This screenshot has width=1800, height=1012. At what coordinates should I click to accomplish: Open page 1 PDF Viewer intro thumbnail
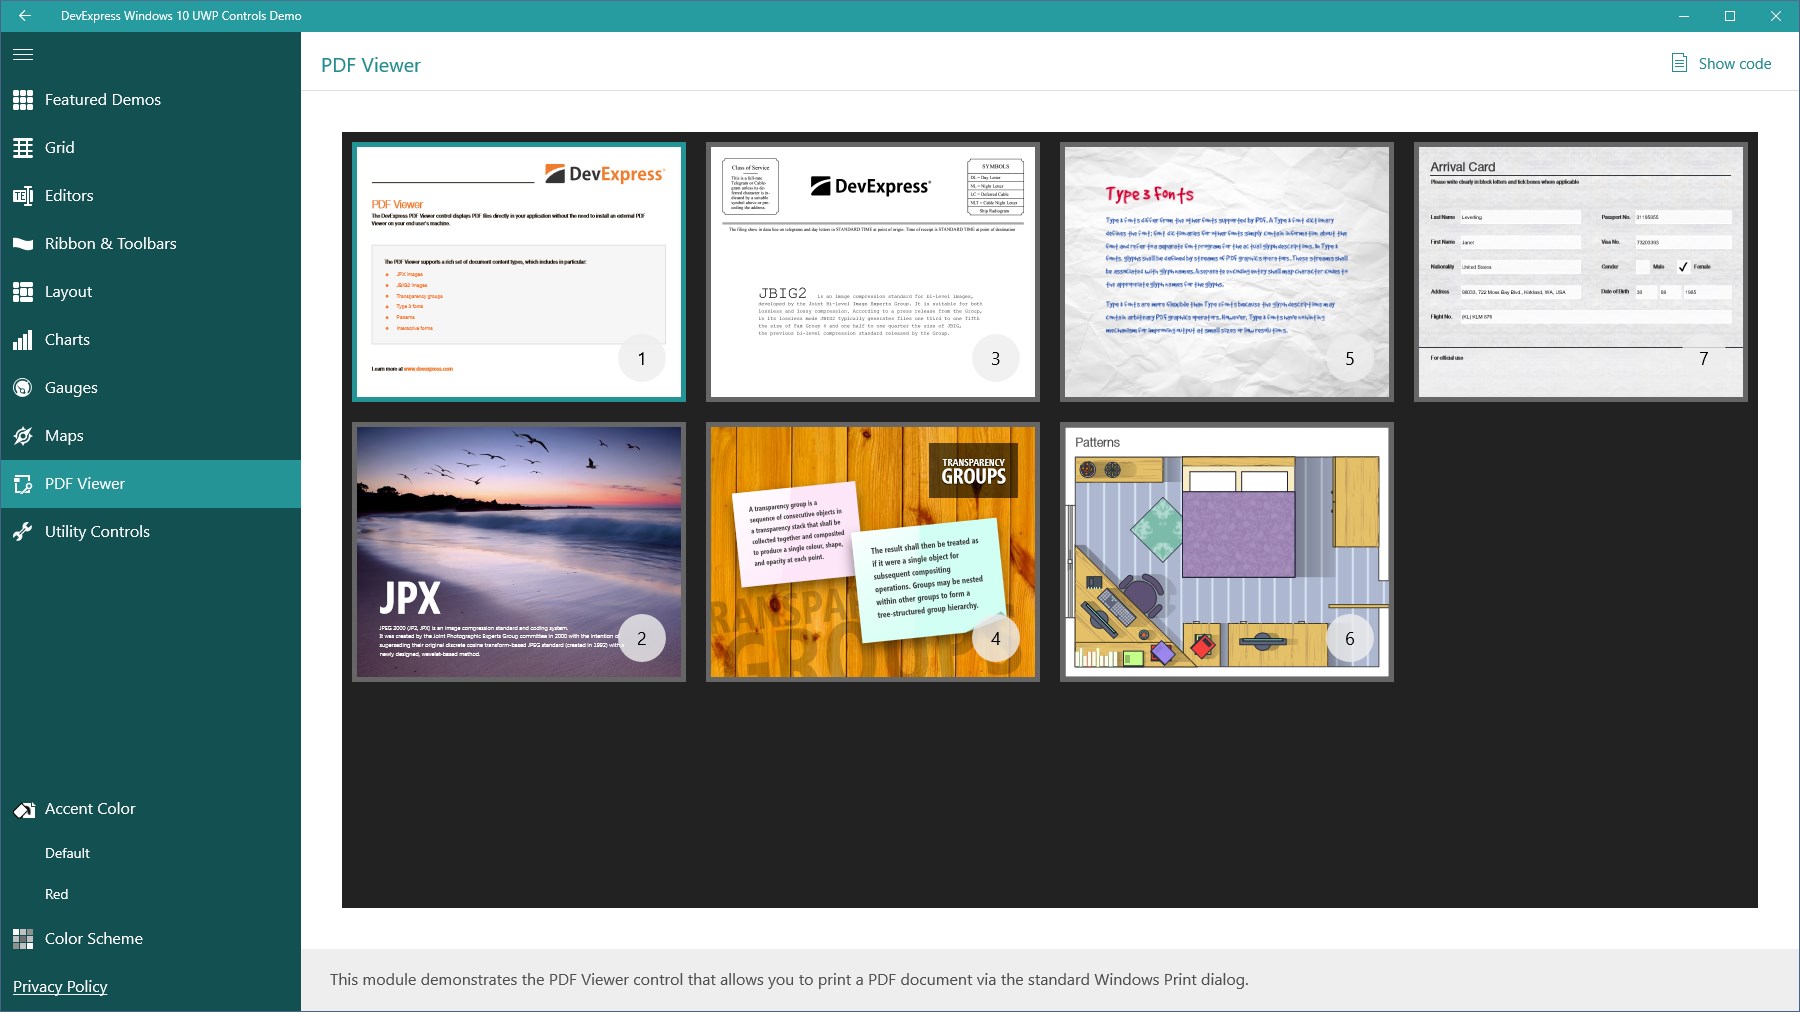click(519, 272)
